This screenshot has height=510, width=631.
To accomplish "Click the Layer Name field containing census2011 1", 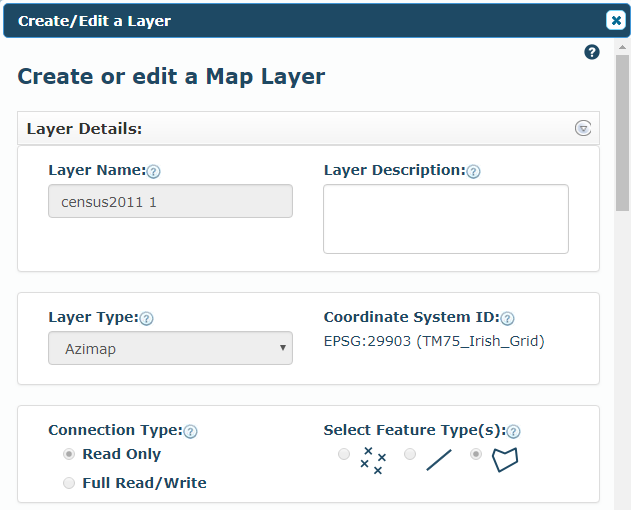I will point(170,201).
